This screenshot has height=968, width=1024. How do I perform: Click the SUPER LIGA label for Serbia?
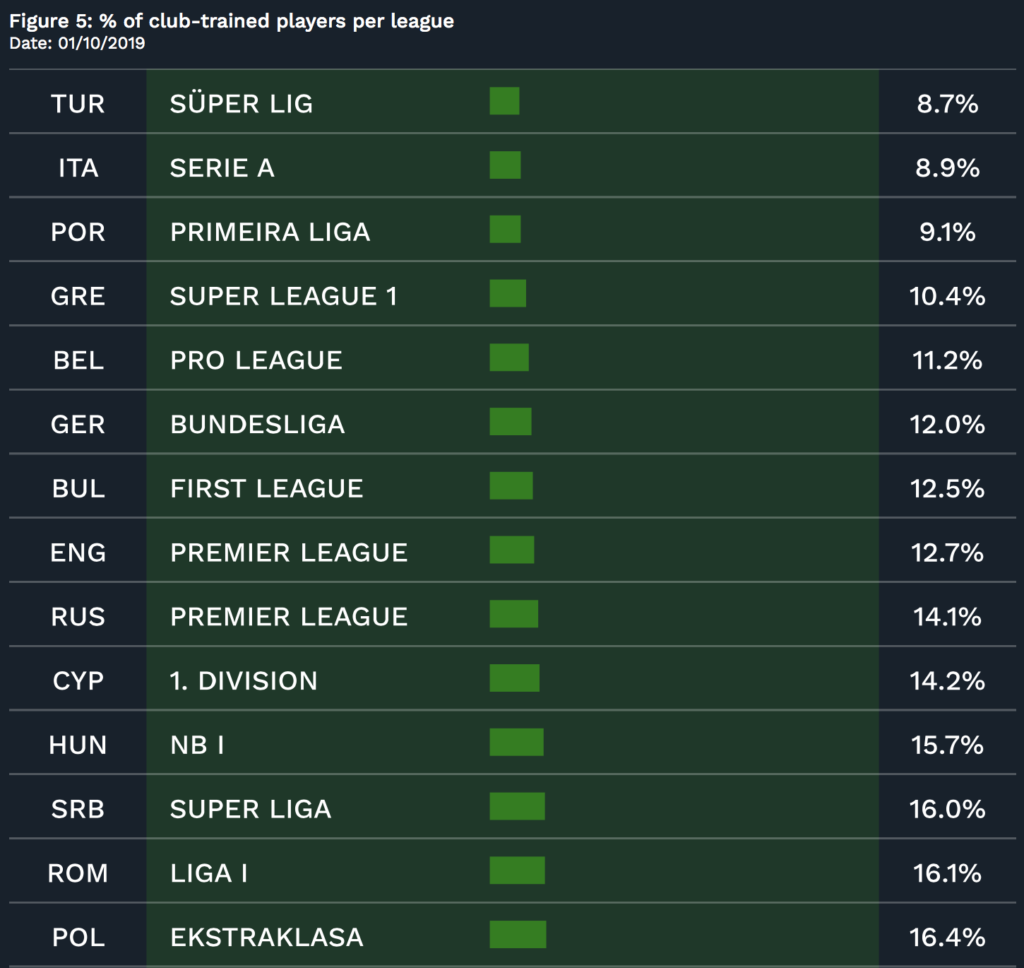pyautogui.click(x=250, y=809)
